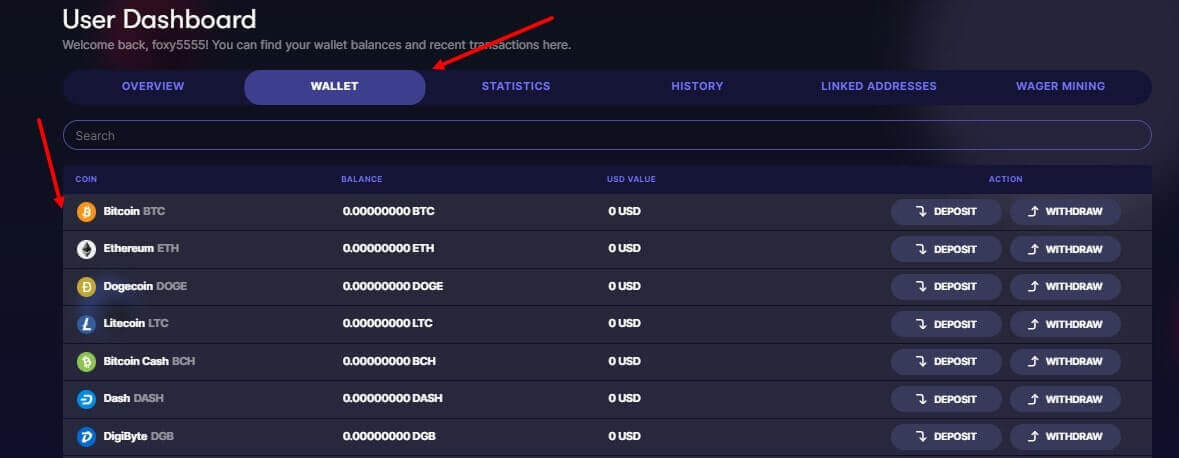Screen dimensions: 1179x458
Task: Click the Litecoin coin icon
Action: 86,324
